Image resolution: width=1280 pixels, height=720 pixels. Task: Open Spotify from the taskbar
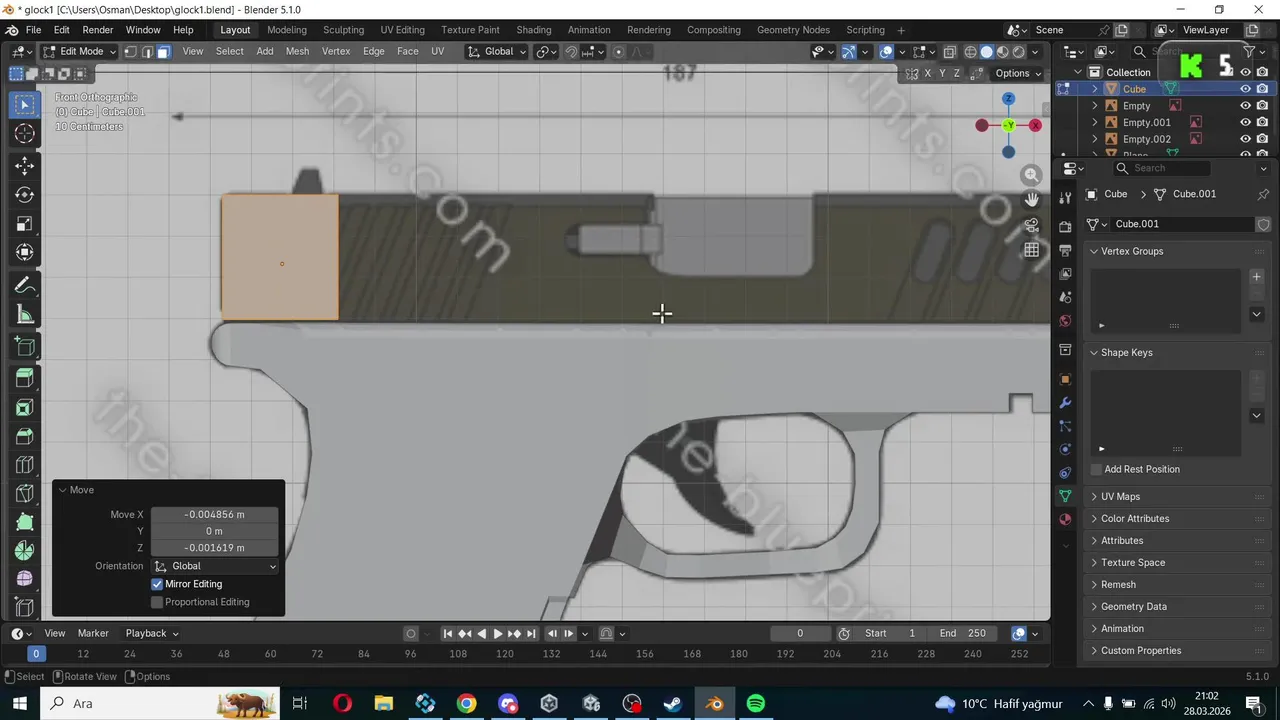point(756,704)
